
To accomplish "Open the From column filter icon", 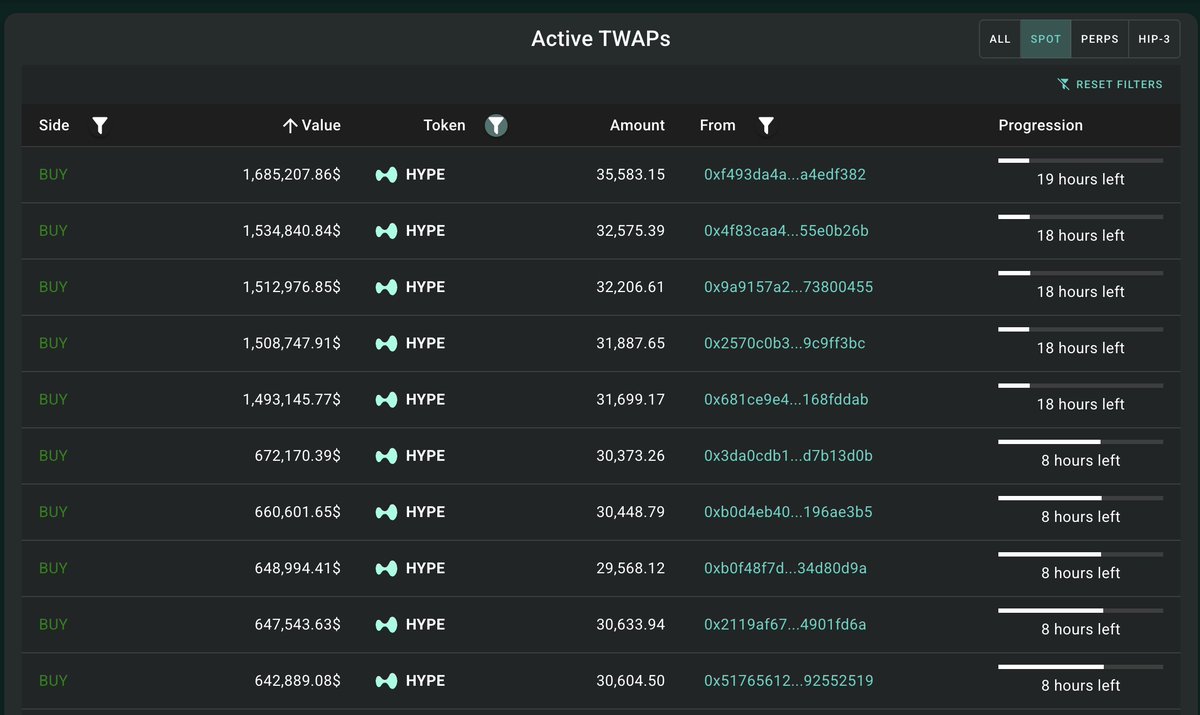I will 766,125.
